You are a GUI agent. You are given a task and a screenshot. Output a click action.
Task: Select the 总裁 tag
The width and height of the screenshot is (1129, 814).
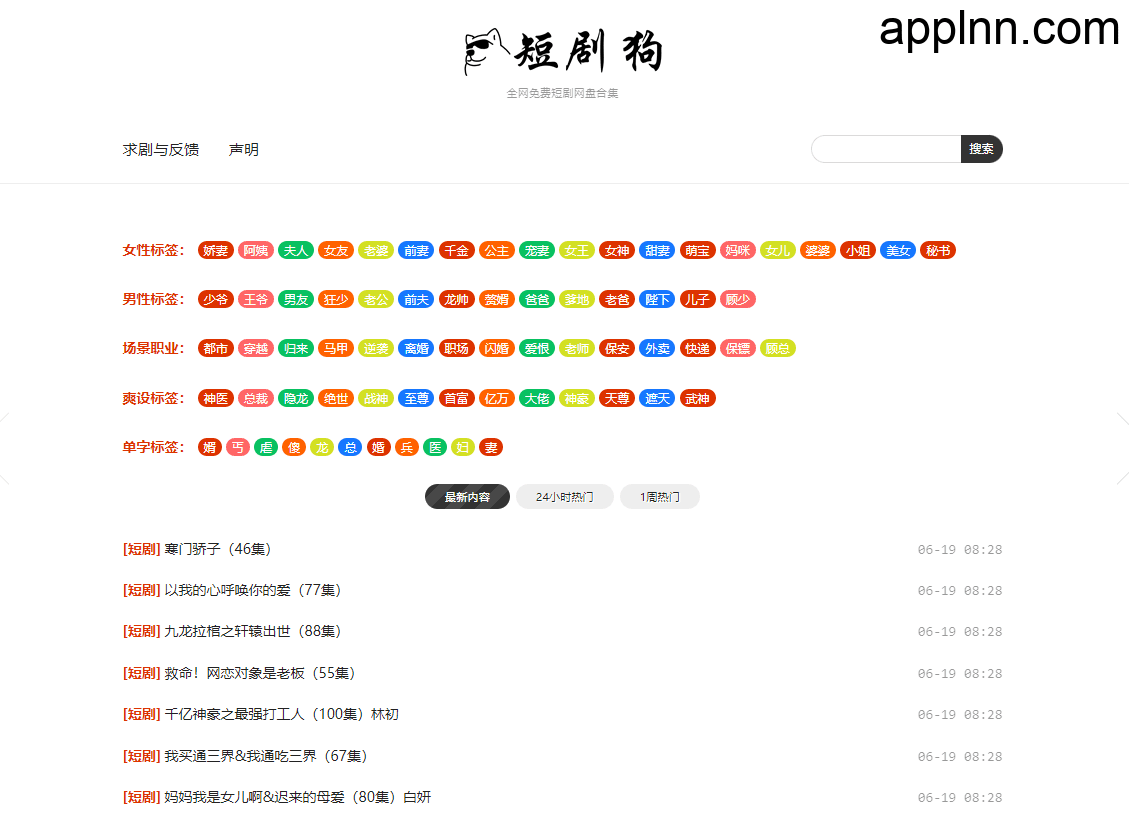(255, 398)
